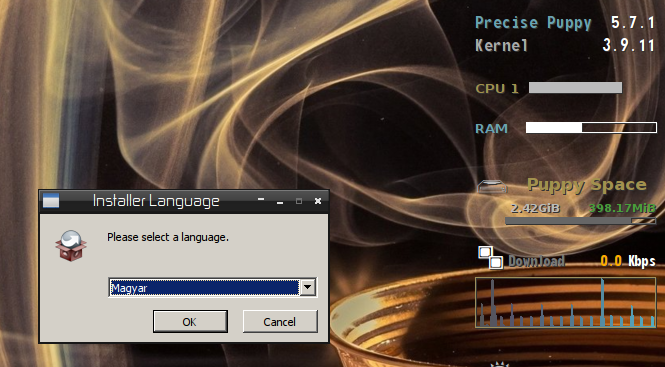The width and height of the screenshot is (665, 367).
Task: Click the Kernel label text
Action: click(501, 45)
